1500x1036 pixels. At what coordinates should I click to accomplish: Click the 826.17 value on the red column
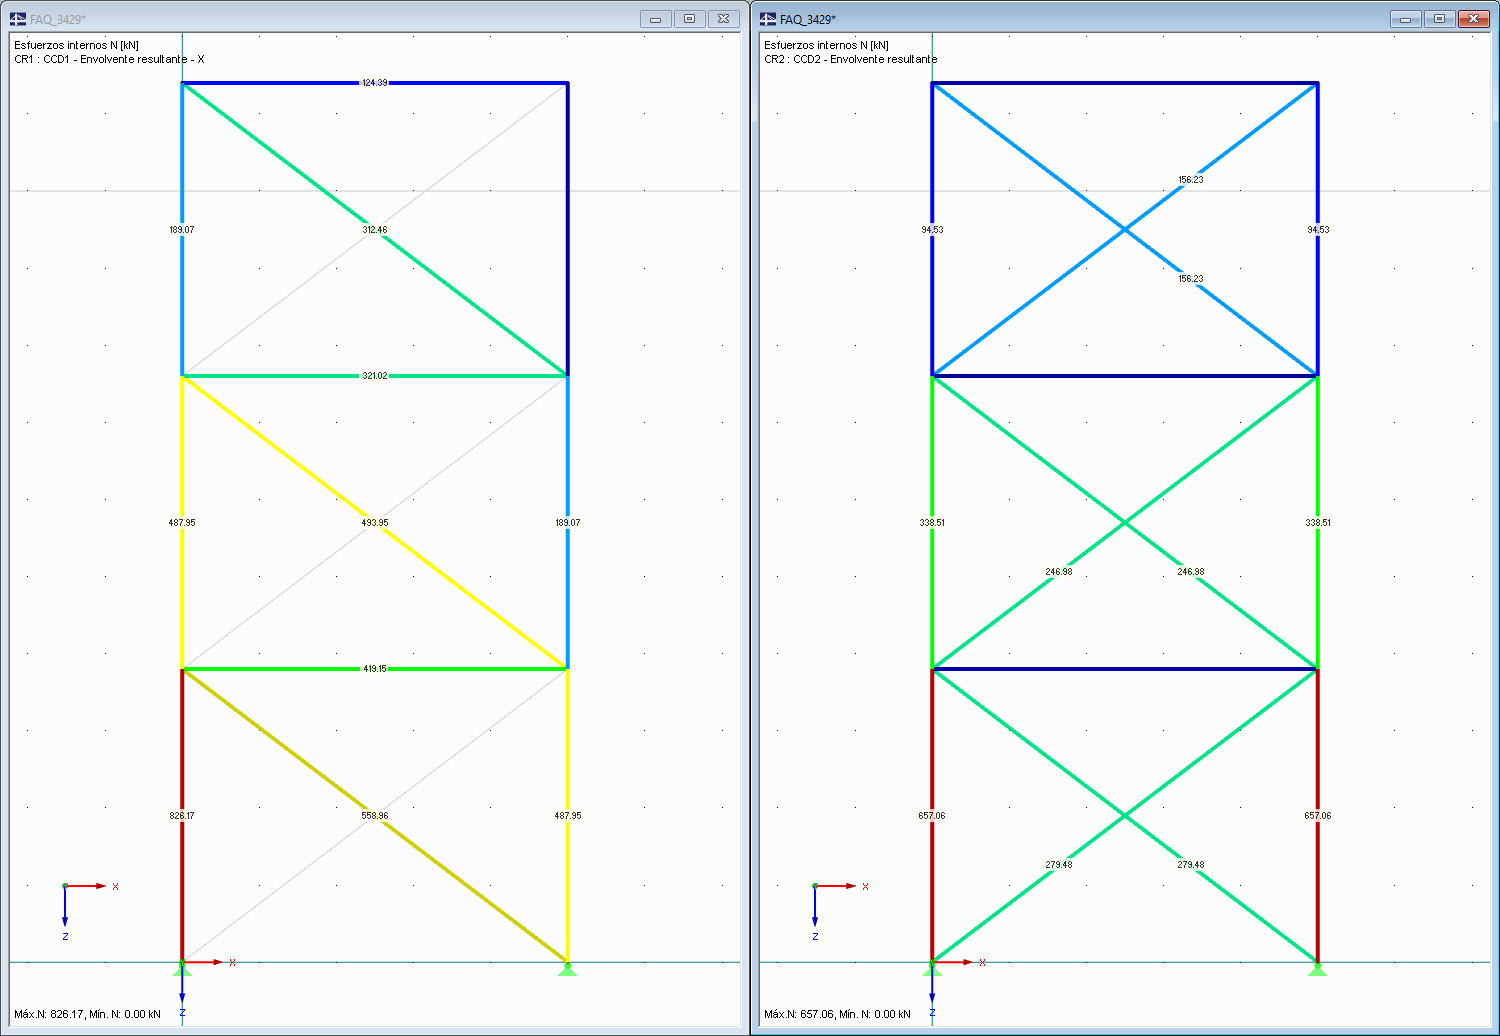click(x=182, y=816)
